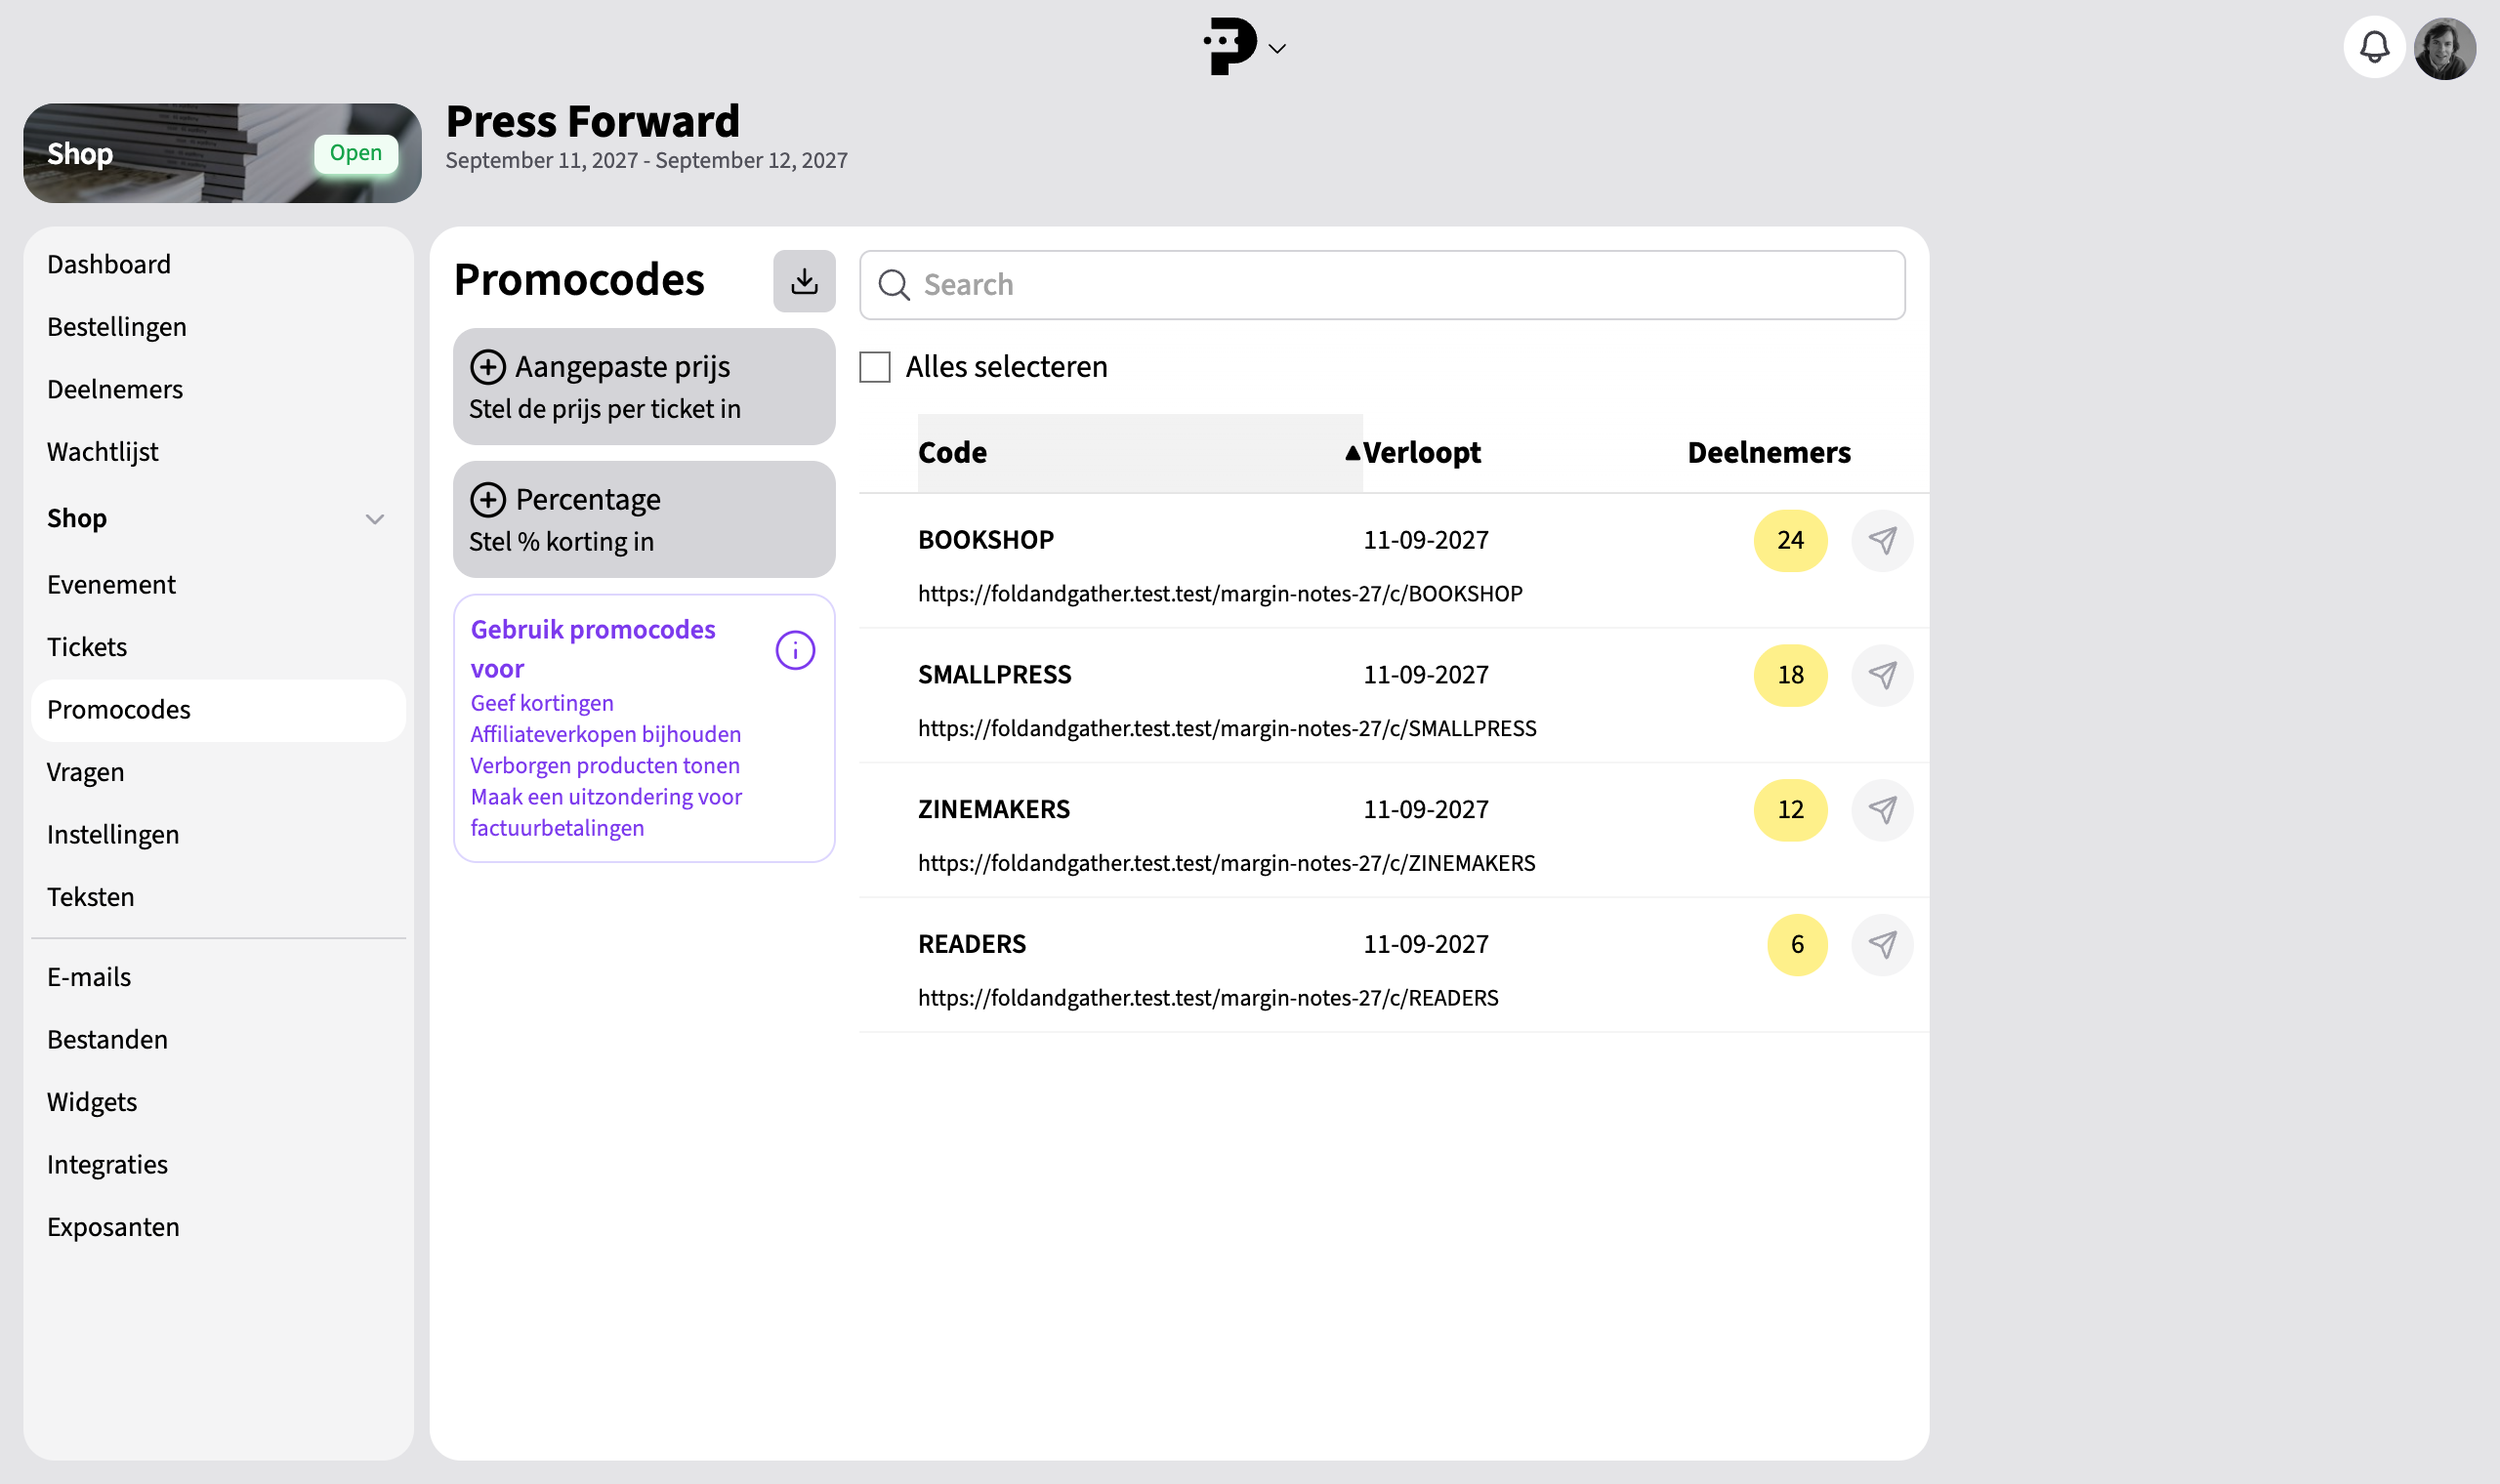Viewport: 2500px width, 1484px height.
Task: Open Evenement in sidebar
Action: tap(111, 585)
